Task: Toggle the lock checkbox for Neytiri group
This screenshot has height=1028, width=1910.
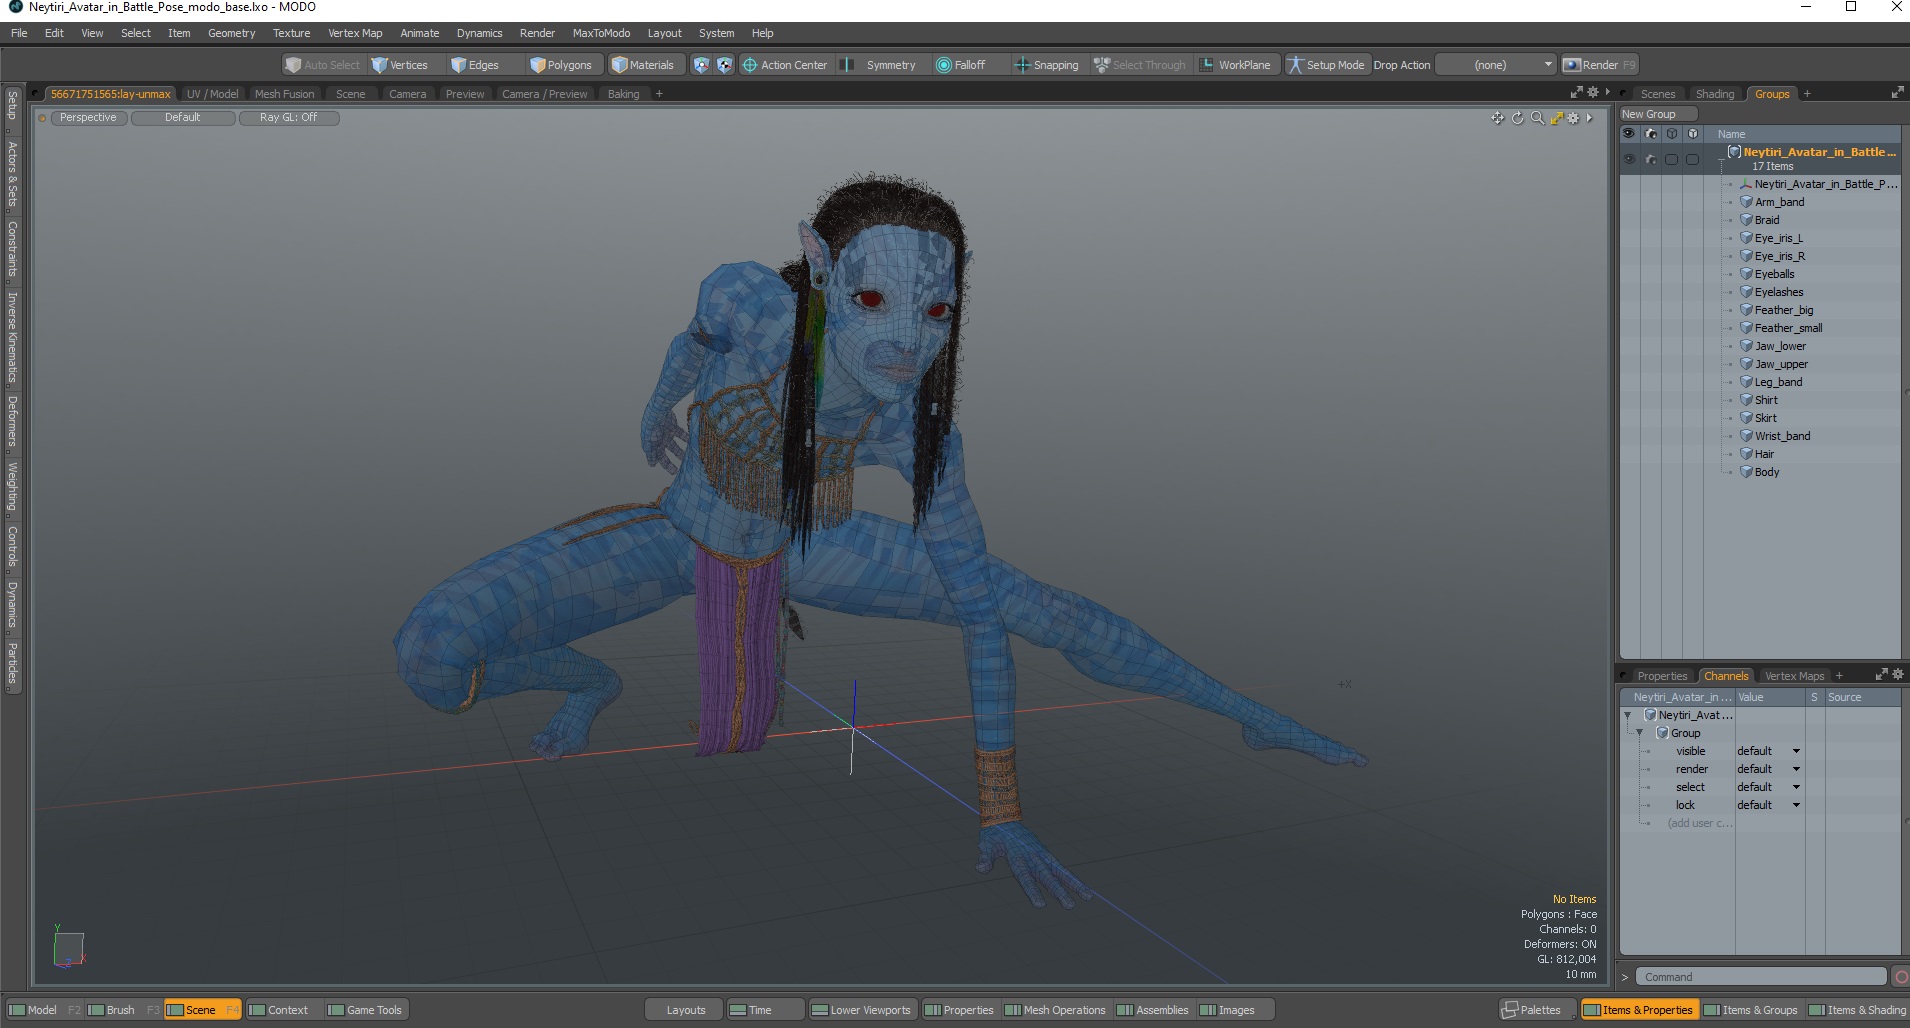Action: (x=1692, y=159)
